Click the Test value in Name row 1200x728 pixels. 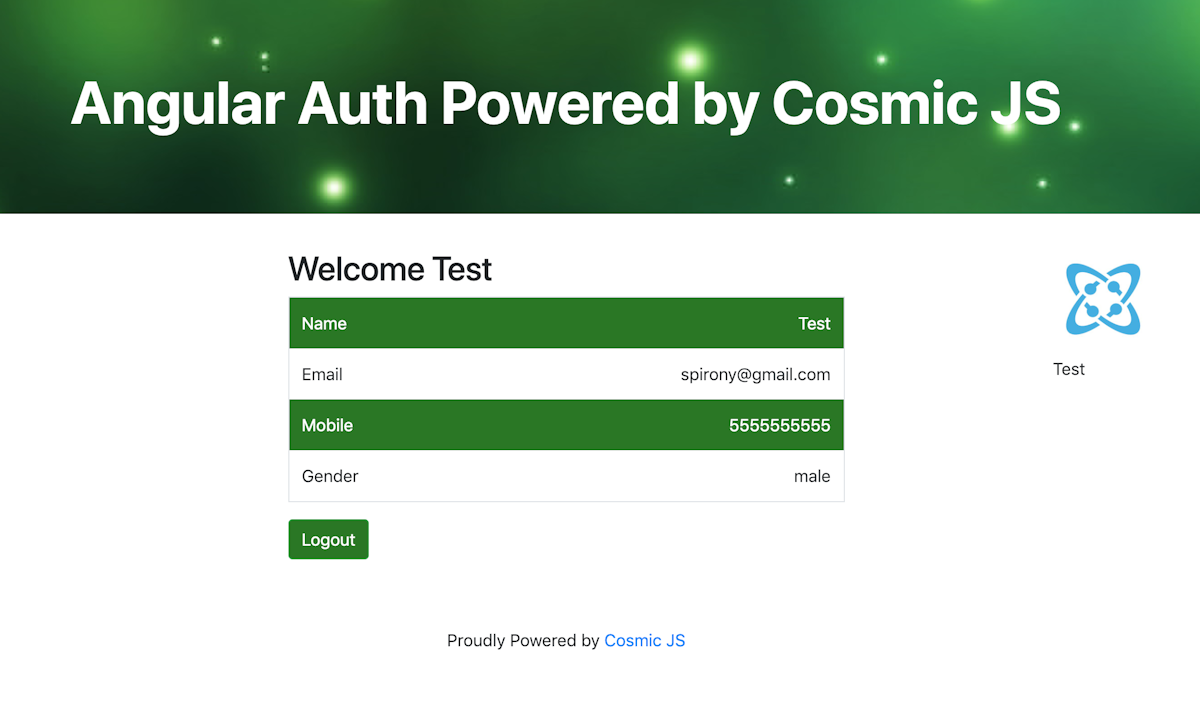coord(814,324)
